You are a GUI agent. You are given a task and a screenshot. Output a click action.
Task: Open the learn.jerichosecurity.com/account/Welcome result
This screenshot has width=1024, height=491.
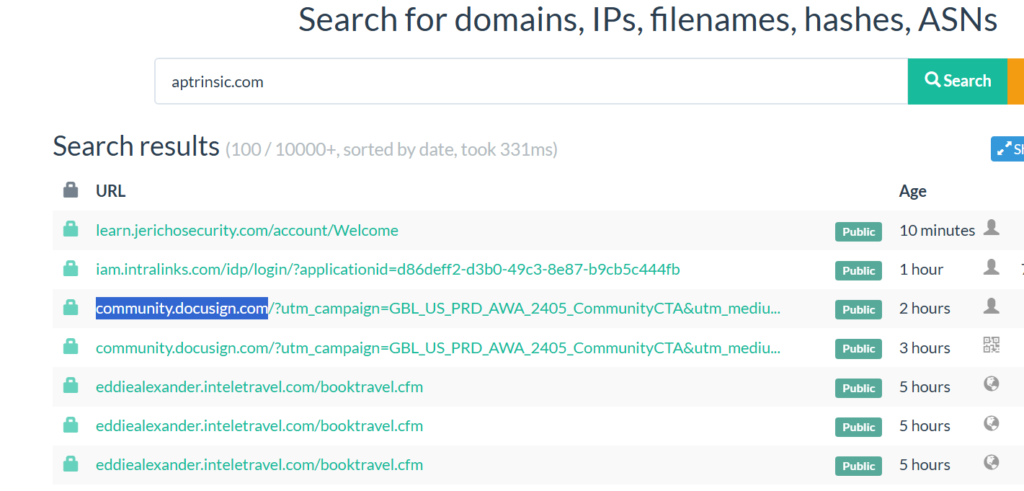point(247,230)
